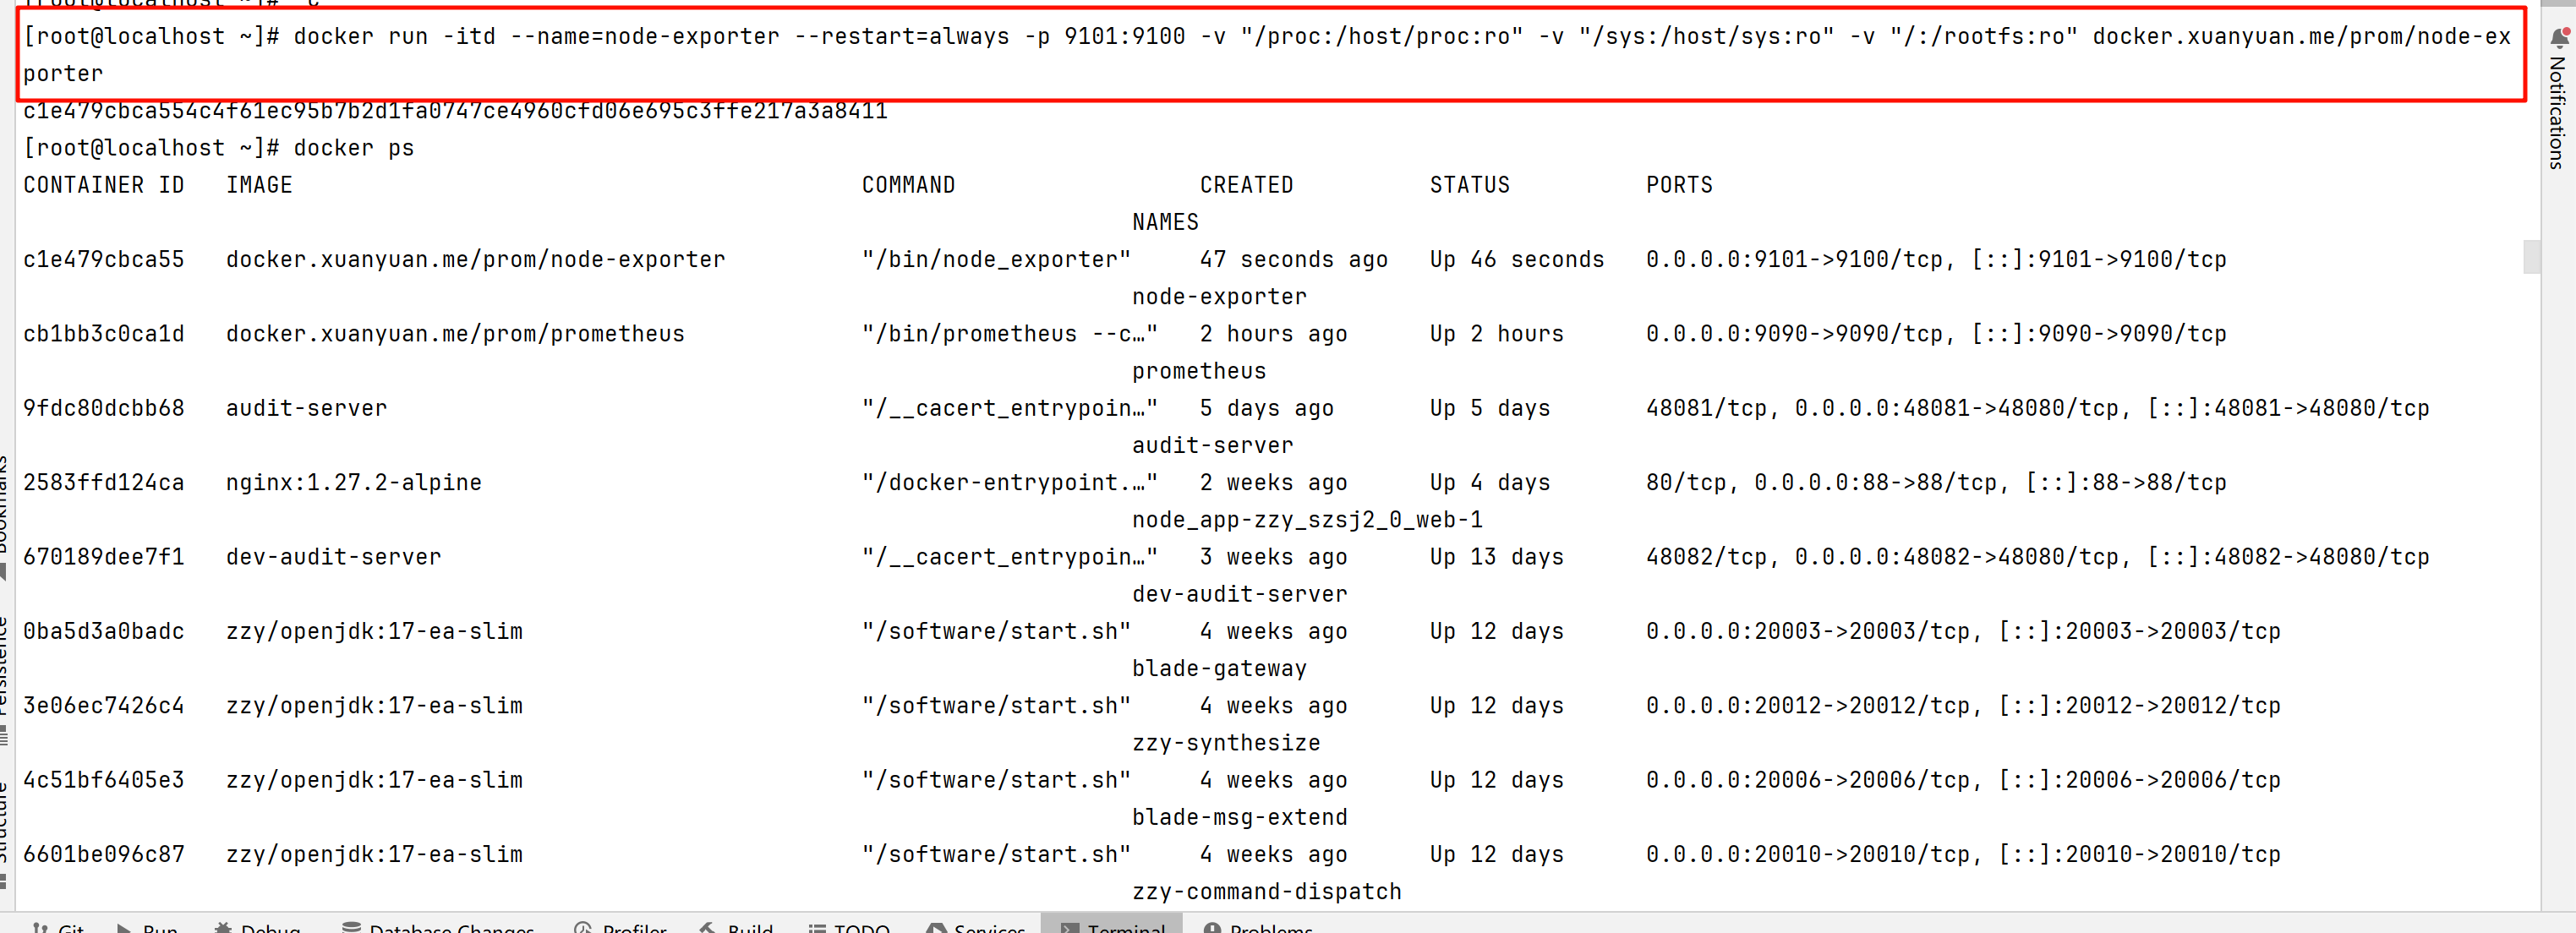Image resolution: width=2576 pixels, height=933 pixels.
Task: Click the prometheus container name
Action: coord(1198,371)
